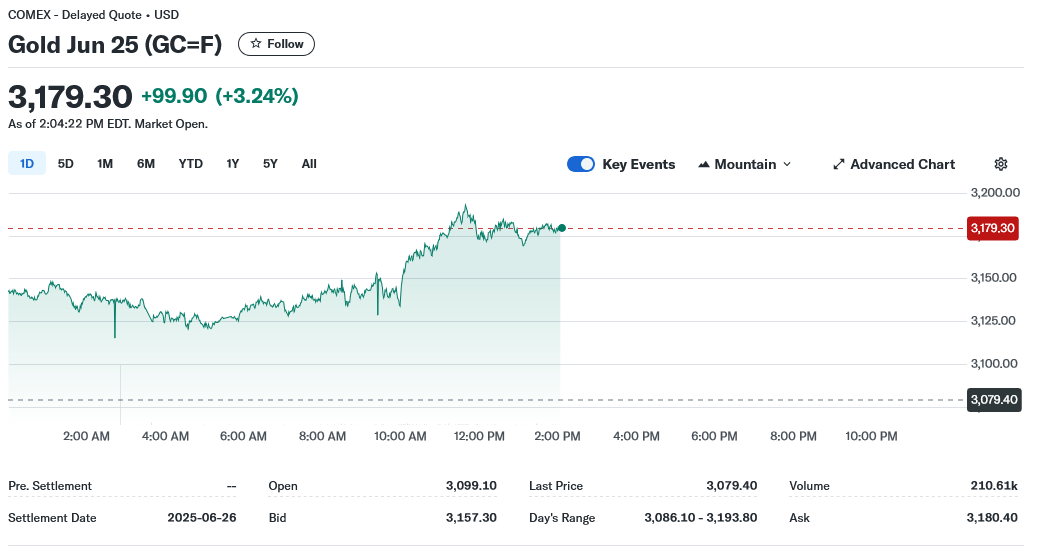Image resolution: width=1037 pixels, height=554 pixels.
Task: Click the Pre. Settlement label
Action: pyautogui.click(x=50, y=486)
